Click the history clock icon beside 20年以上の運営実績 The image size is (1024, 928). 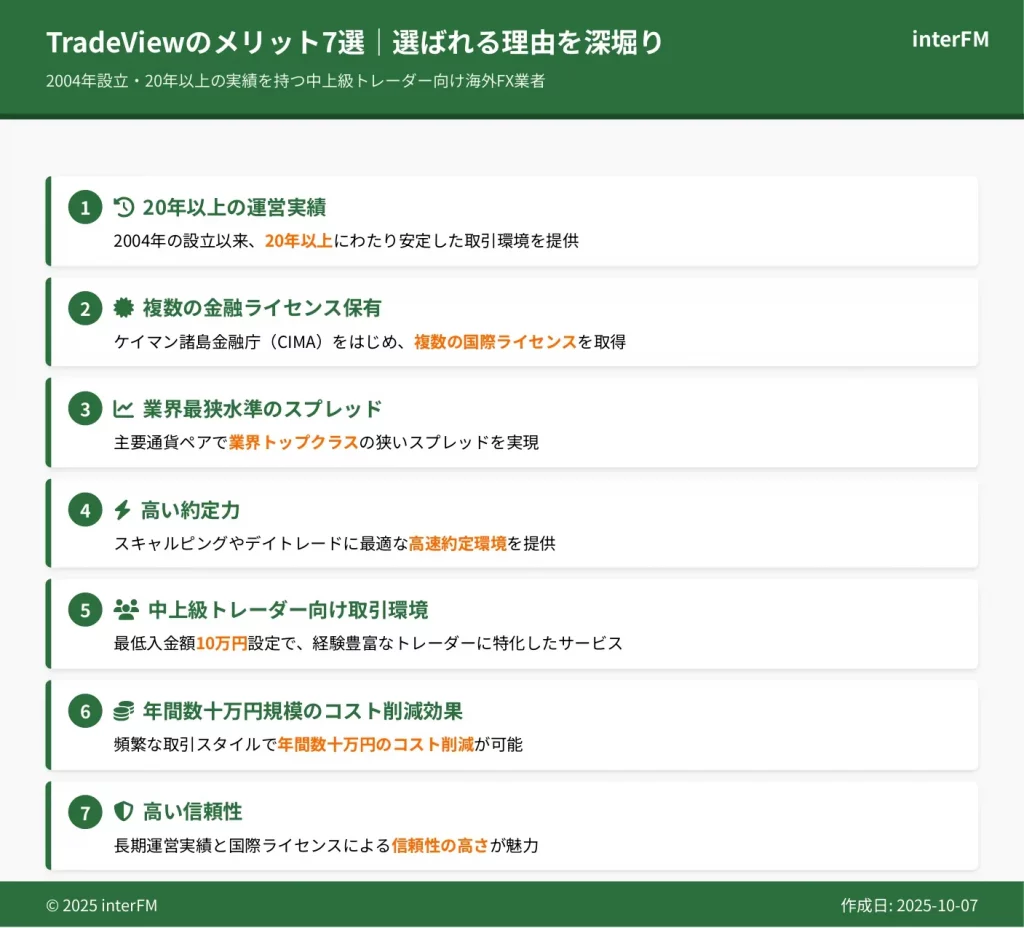point(124,207)
